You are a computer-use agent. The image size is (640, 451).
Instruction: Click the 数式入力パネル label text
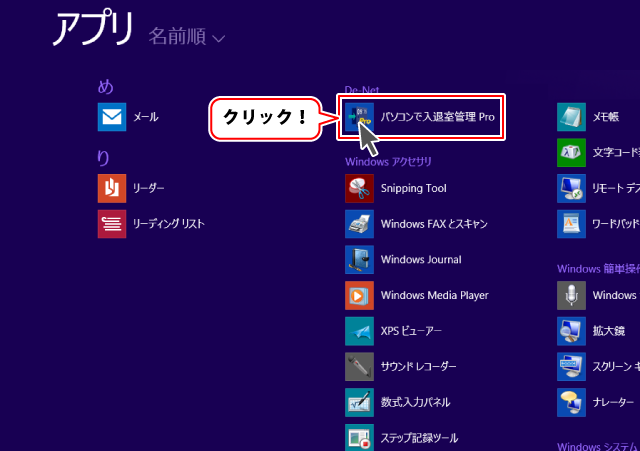[x=416, y=402]
